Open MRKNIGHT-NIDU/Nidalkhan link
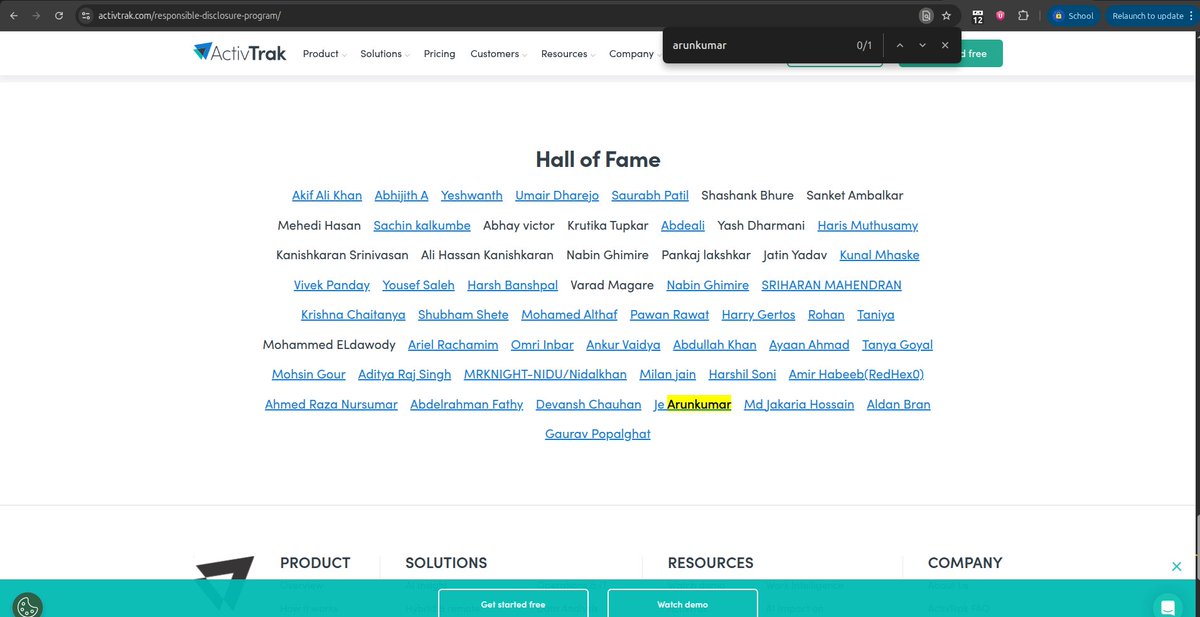 point(545,375)
